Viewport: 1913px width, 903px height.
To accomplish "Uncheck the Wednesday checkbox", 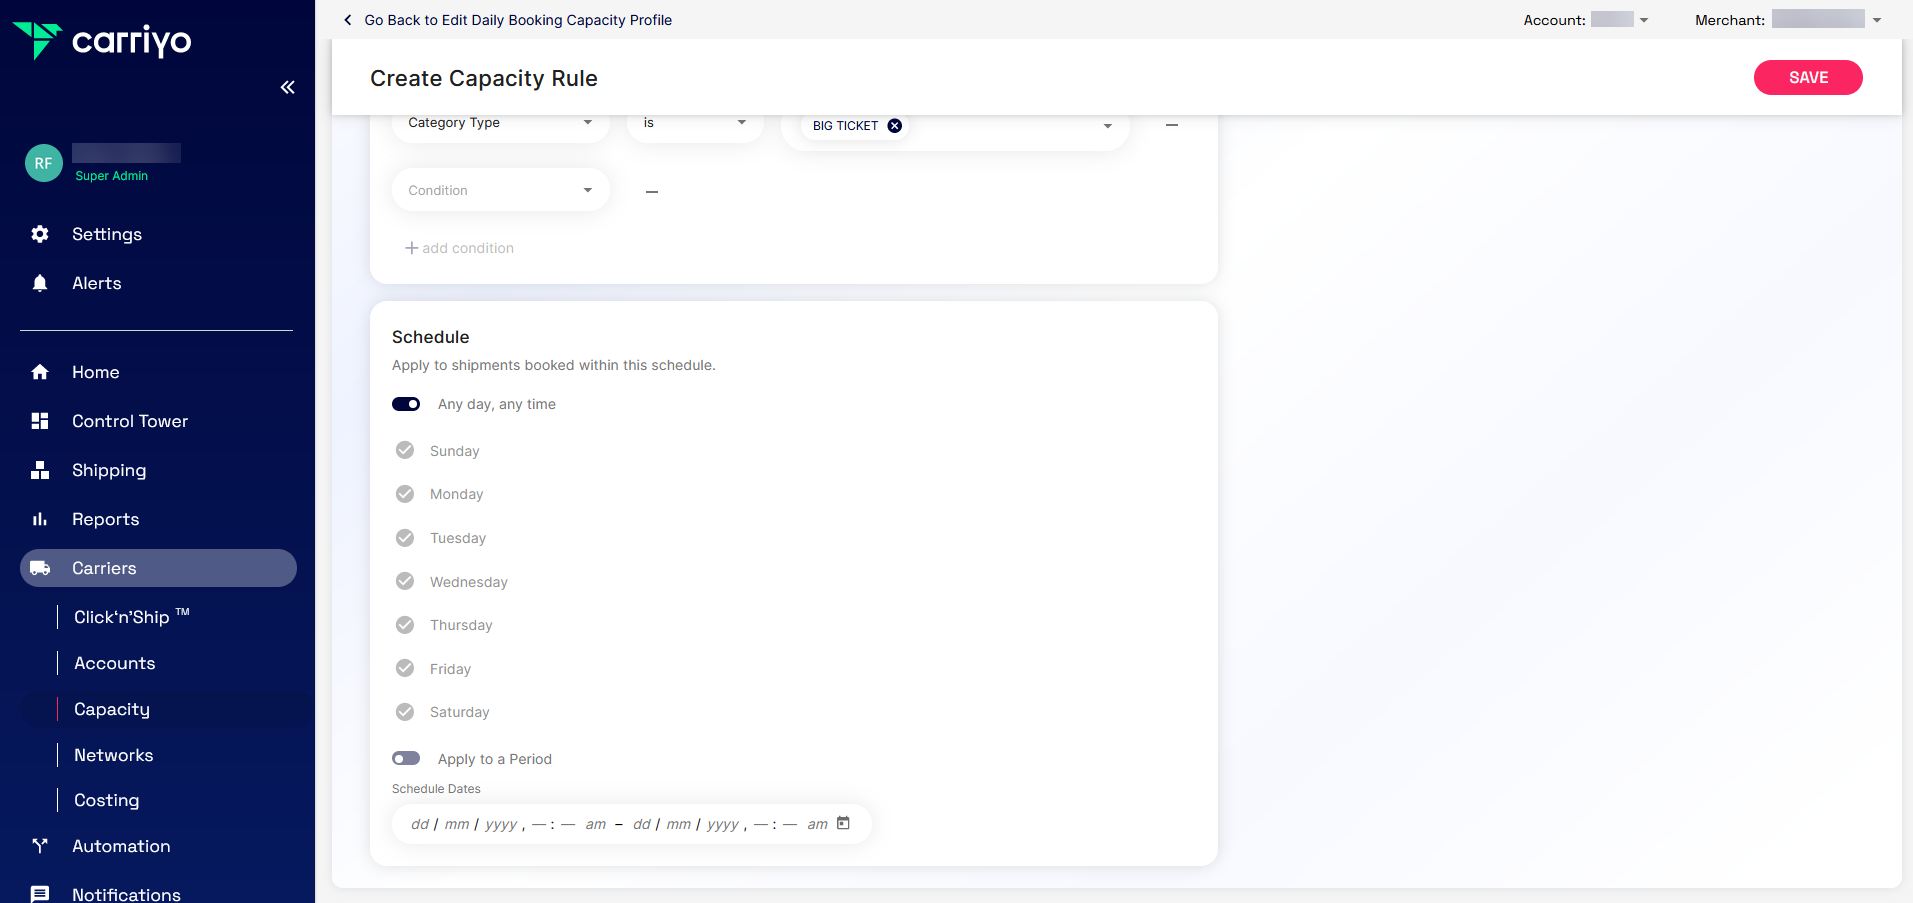I will coord(405,581).
